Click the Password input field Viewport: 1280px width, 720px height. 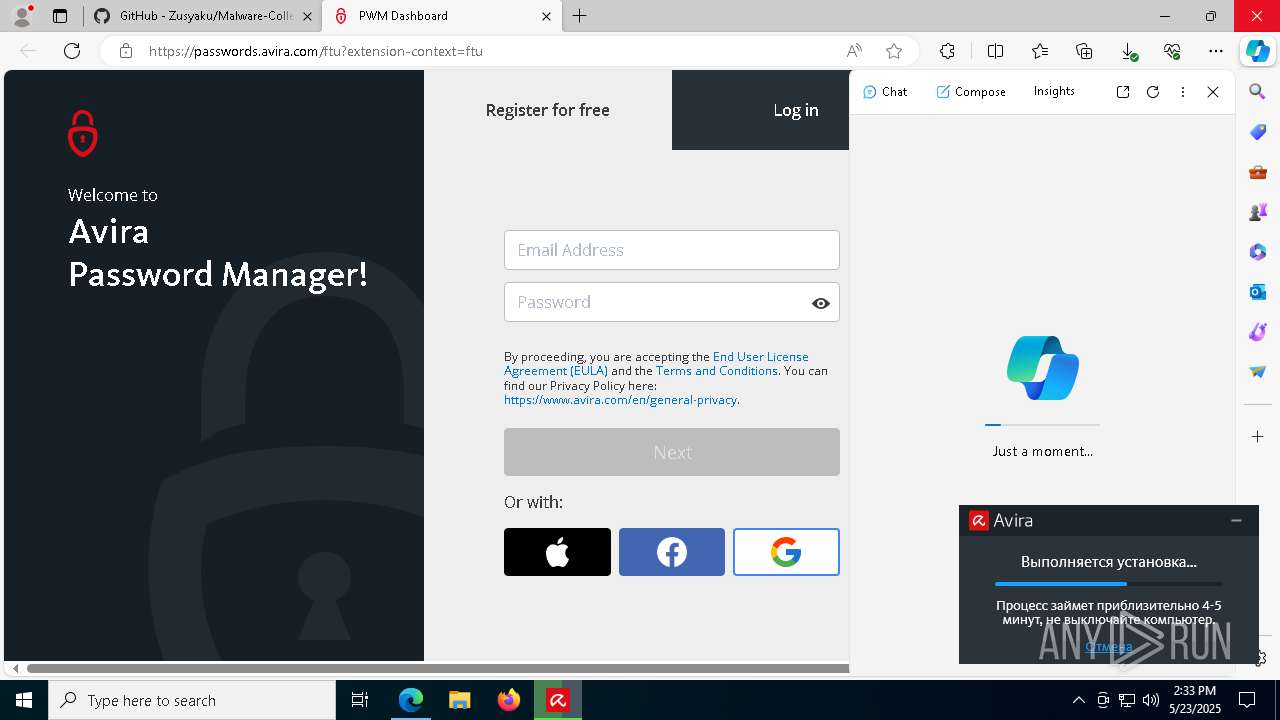[x=672, y=302]
